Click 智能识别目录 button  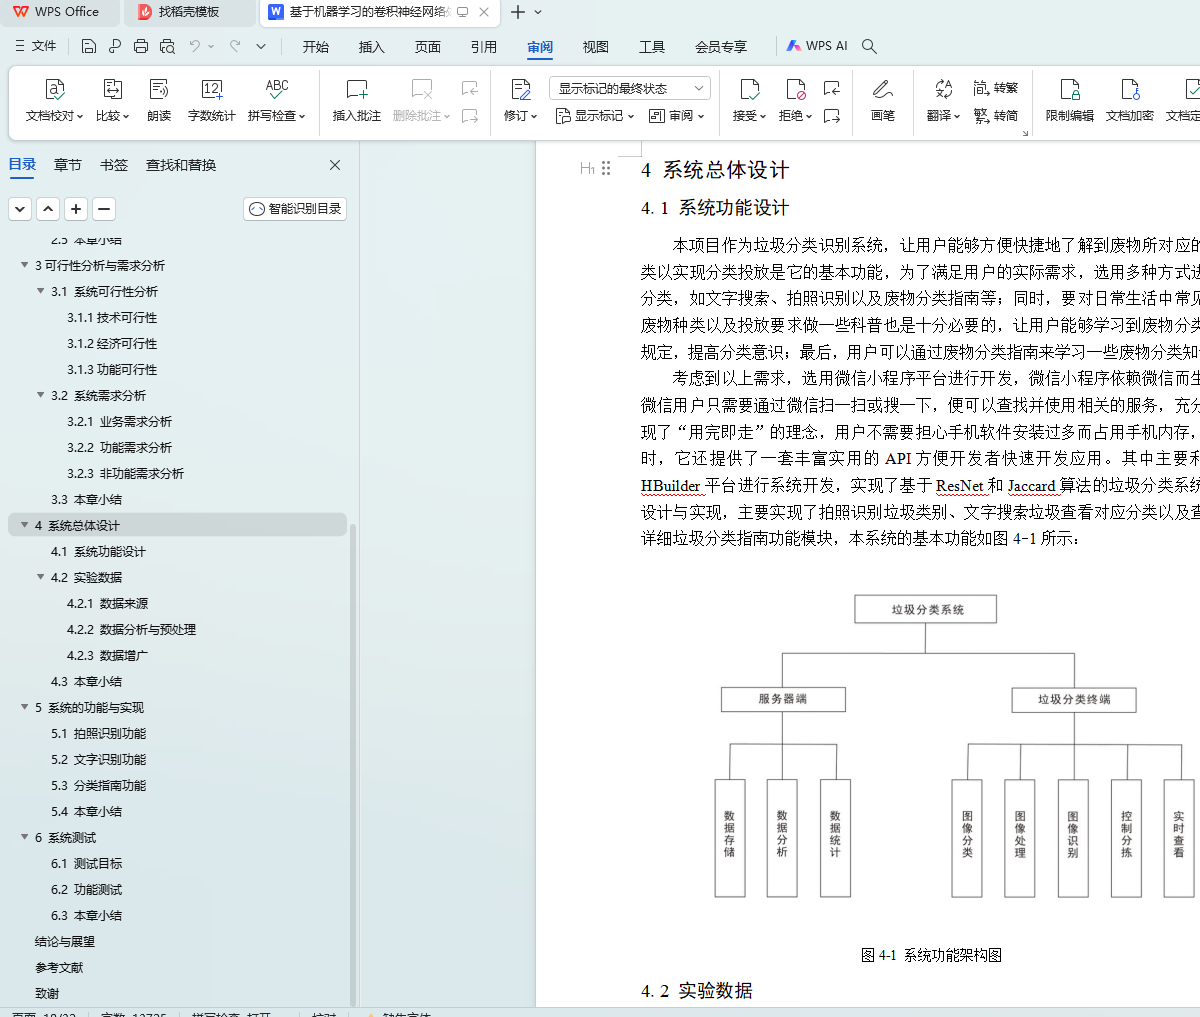click(295, 209)
